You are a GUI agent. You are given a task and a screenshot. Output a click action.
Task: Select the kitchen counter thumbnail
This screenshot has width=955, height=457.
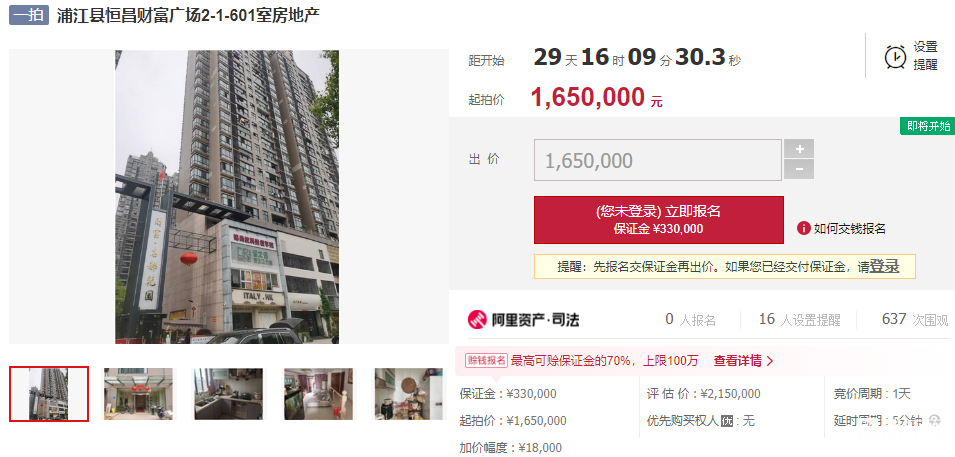[228, 394]
